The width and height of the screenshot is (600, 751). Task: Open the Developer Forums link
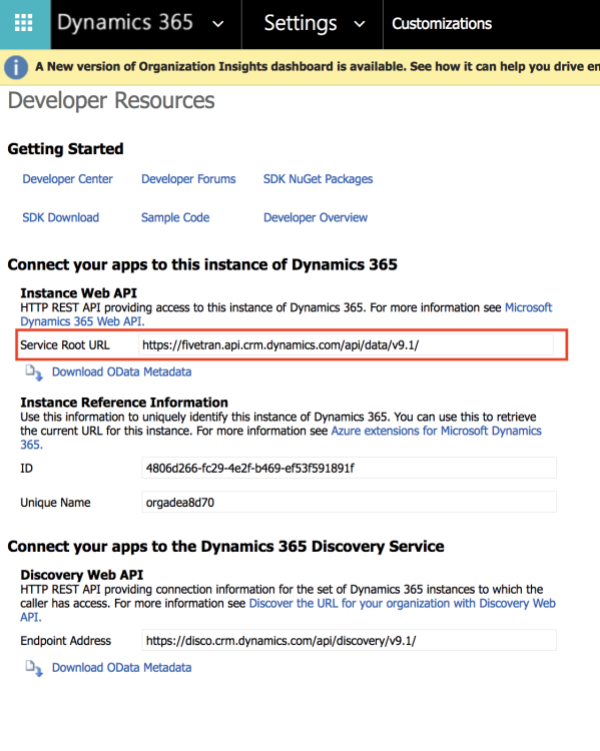tap(188, 179)
